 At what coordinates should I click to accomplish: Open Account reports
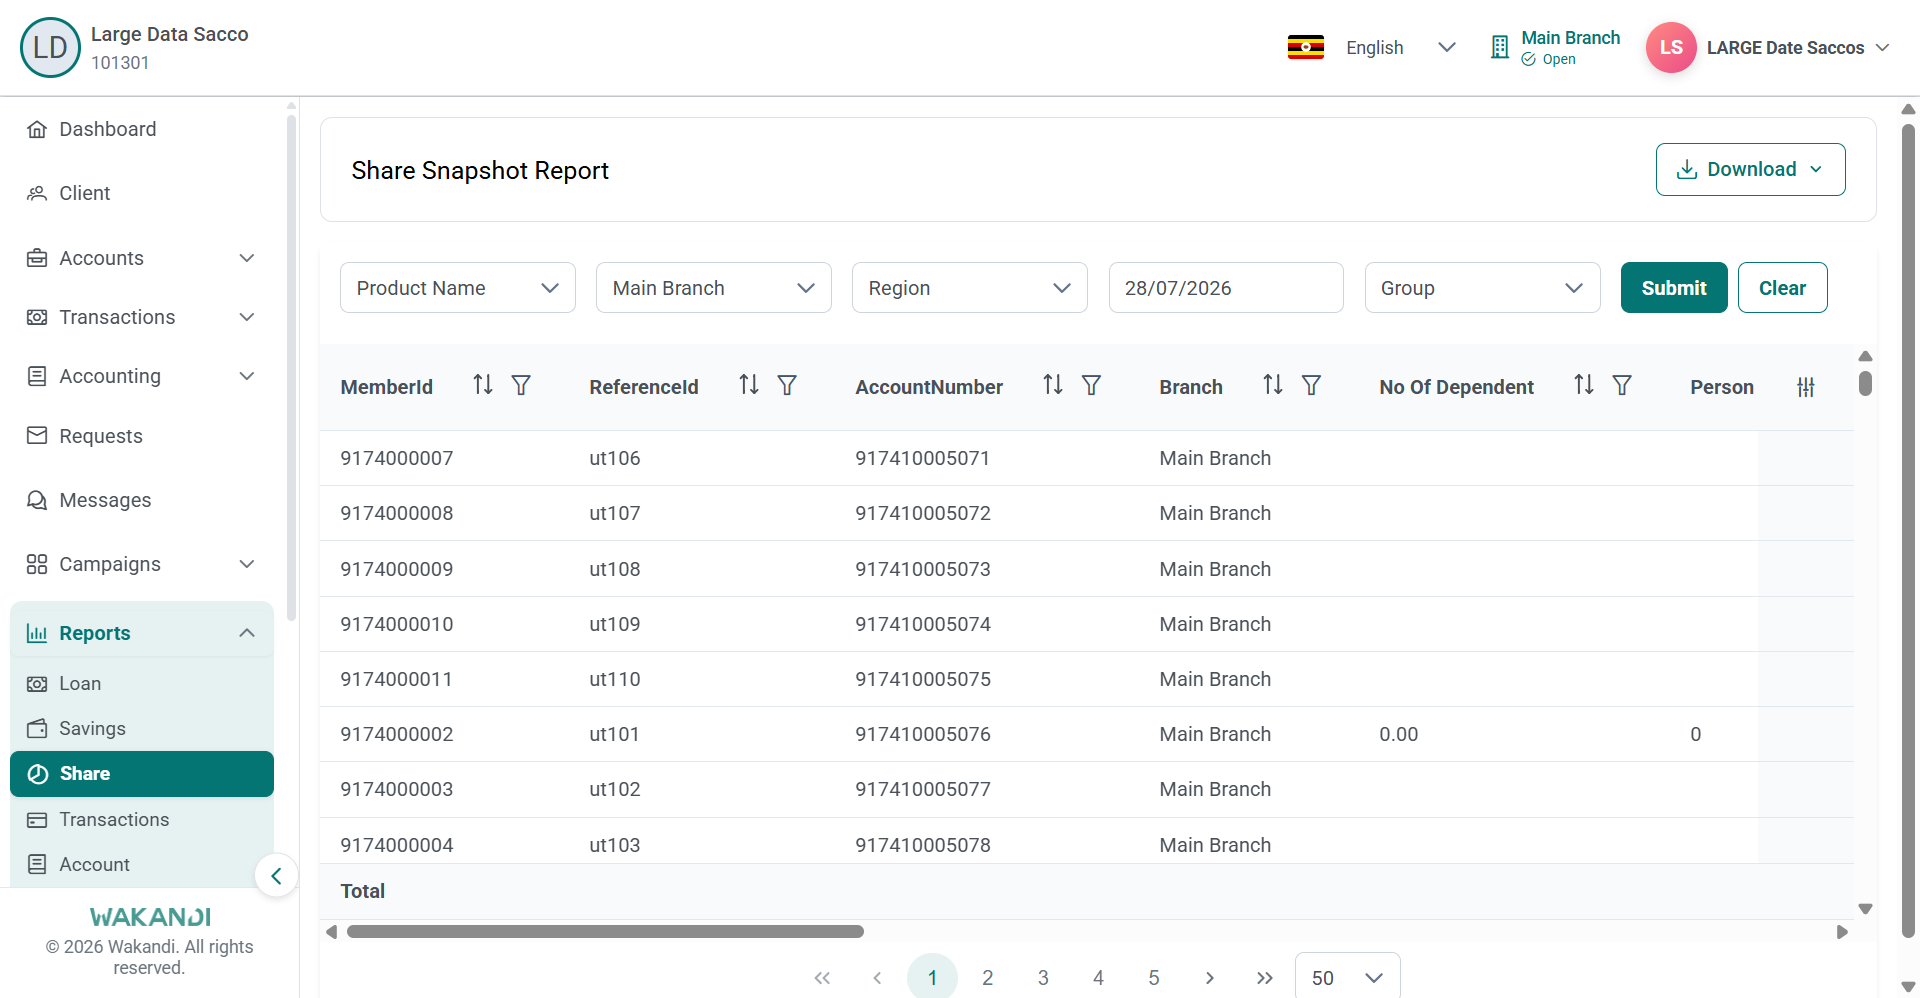tap(142, 865)
